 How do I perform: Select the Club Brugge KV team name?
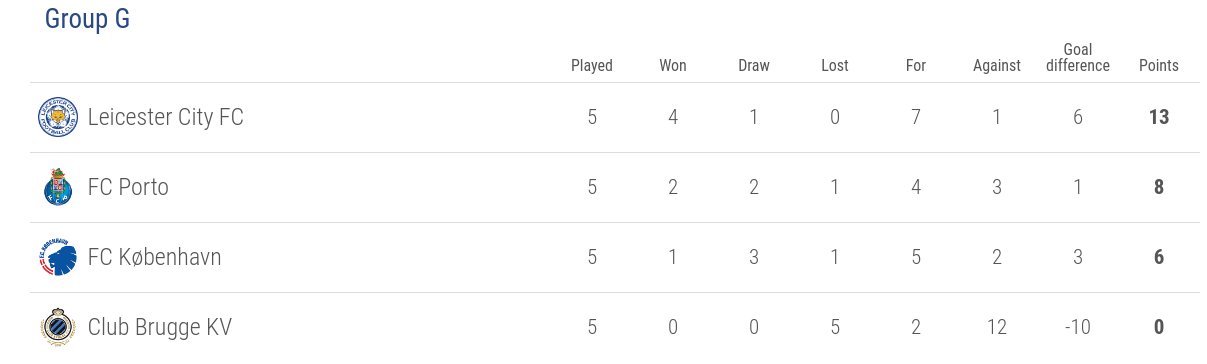pos(160,328)
